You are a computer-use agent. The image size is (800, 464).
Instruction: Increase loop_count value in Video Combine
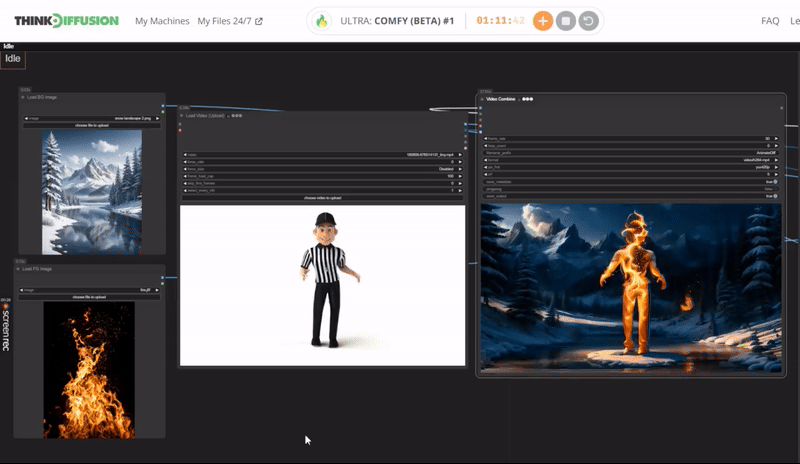point(776,145)
